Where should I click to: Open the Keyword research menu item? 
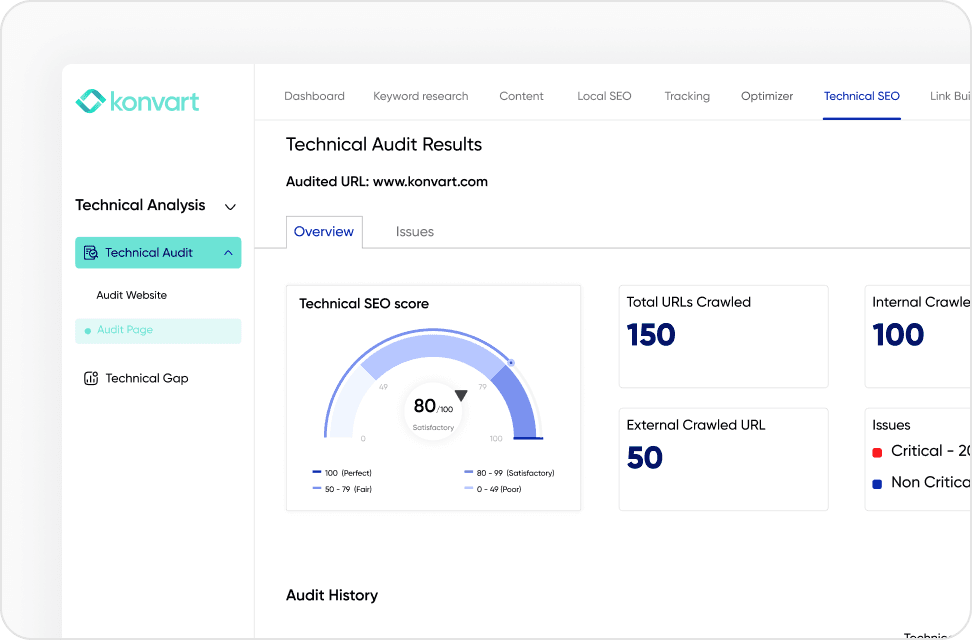pyautogui.click(x=420, y=96)
